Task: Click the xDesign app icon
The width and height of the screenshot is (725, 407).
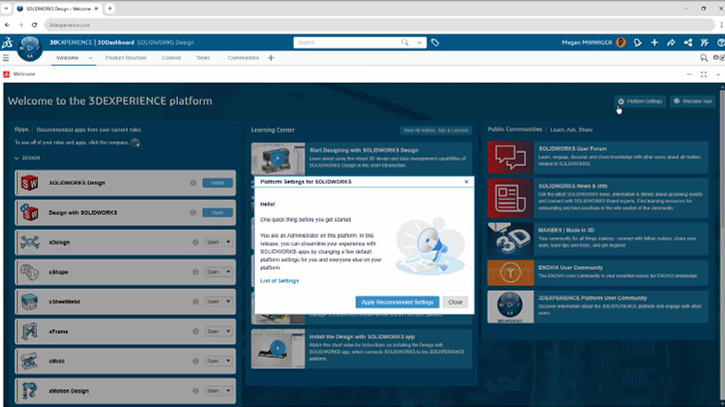Action: click(30, 242)
